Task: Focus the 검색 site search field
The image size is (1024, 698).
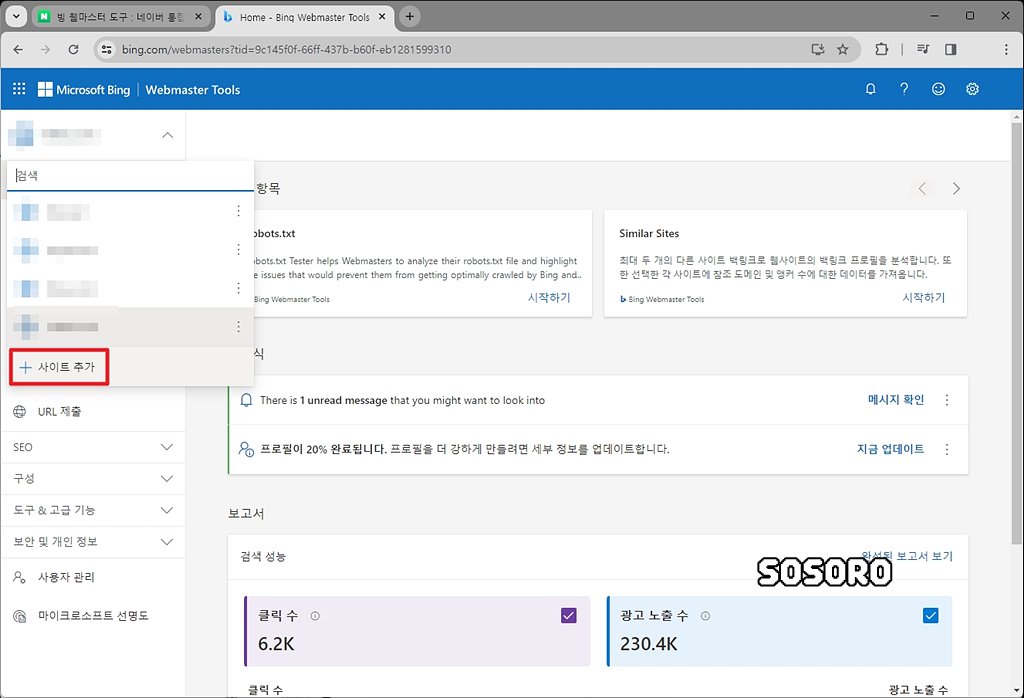Action: pos(129,176)
